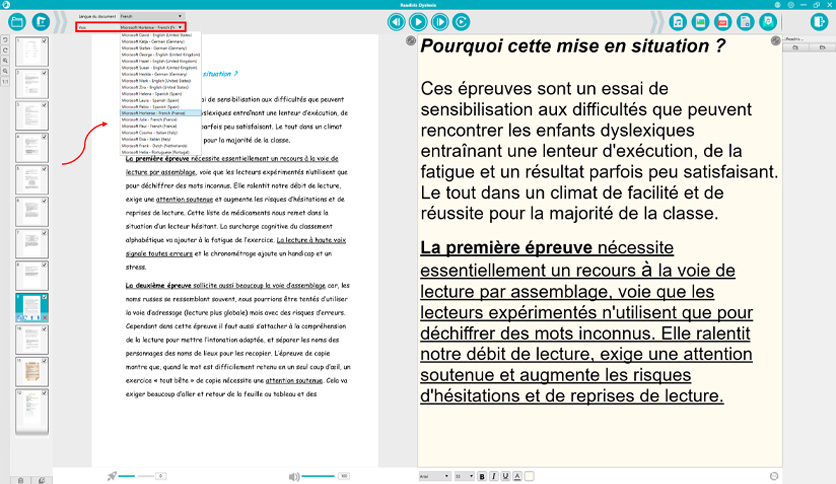Select voice Microsoft George - English (United Kingdom)
This screenshot has height=484, width=836.
click(x=160, y=54)
